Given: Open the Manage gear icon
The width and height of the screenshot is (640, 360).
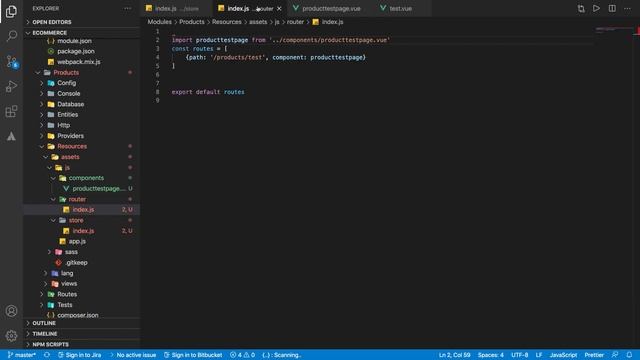Looking at the screenshot, I should 11,336.
